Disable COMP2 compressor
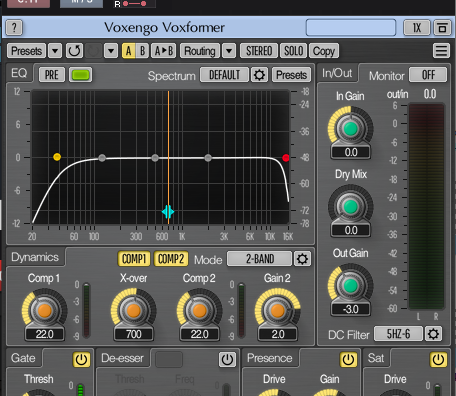 coord(171,259)
